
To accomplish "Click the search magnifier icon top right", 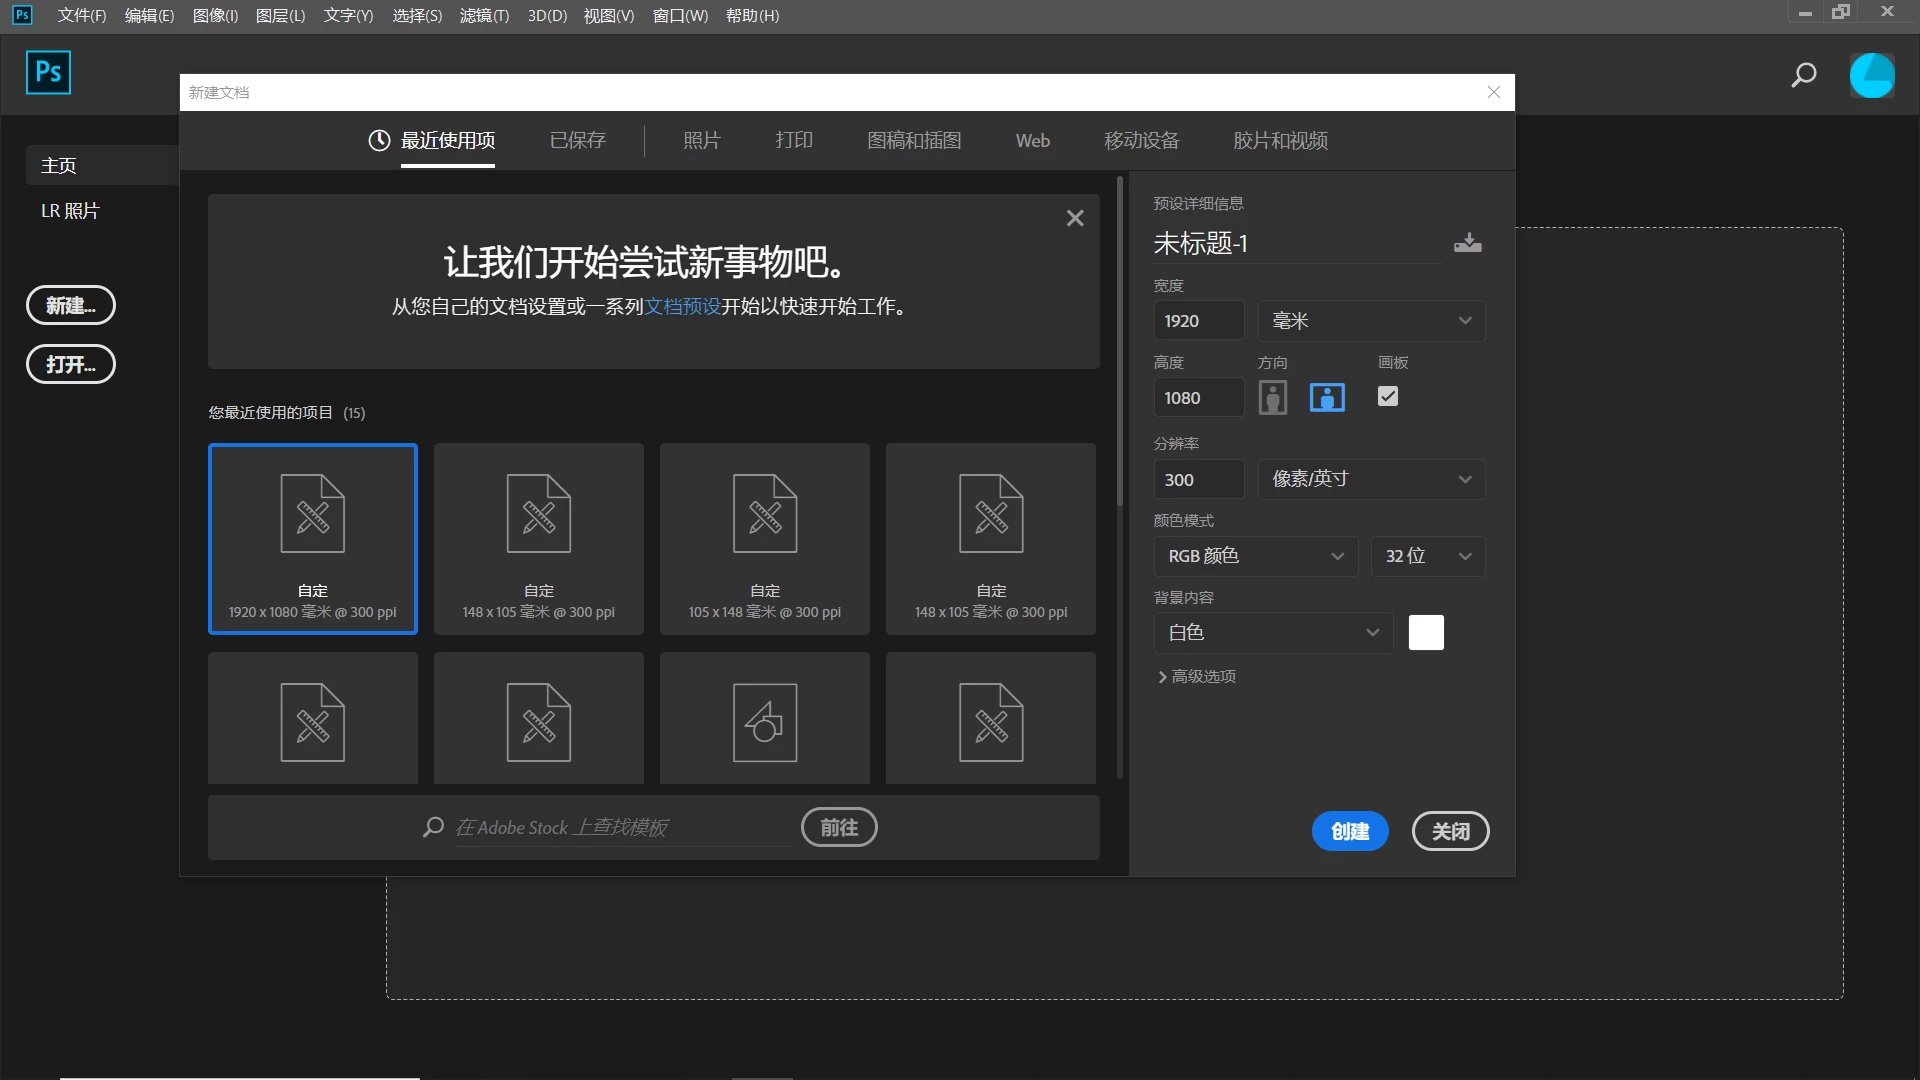I will 1803,75.
